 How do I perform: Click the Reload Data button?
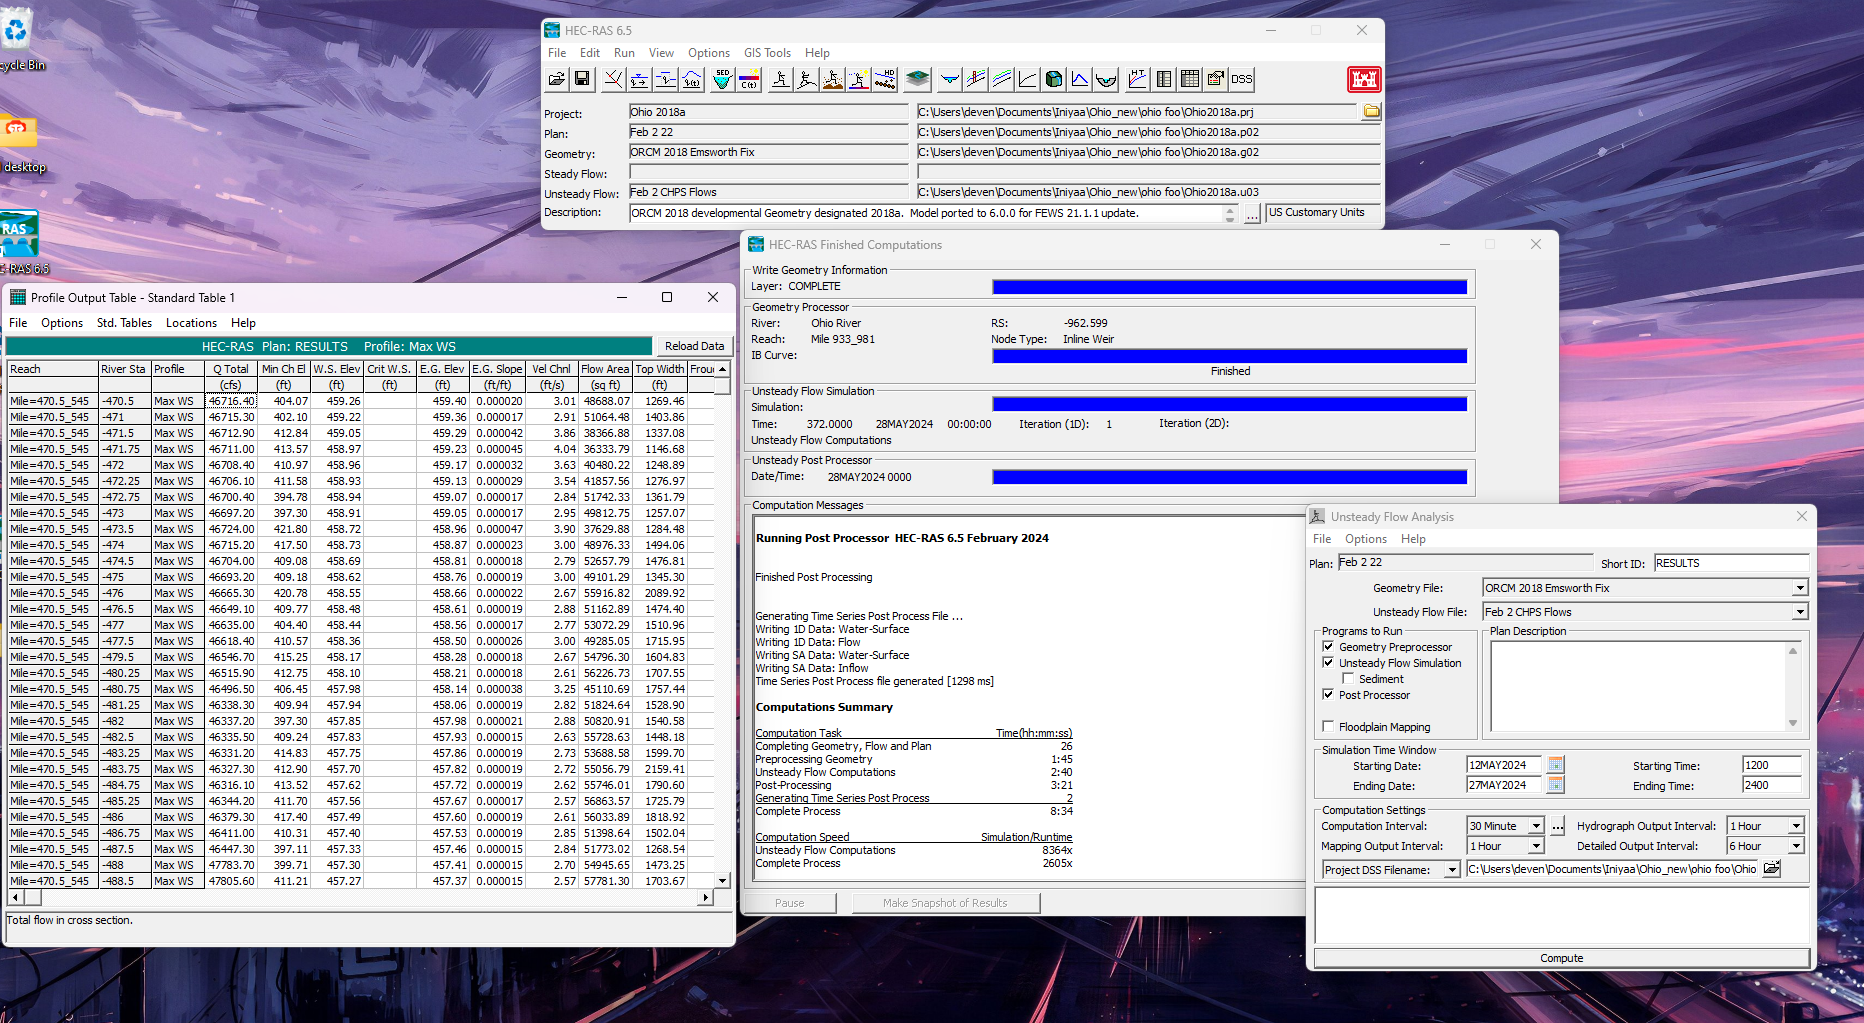(x=694, y=346)
